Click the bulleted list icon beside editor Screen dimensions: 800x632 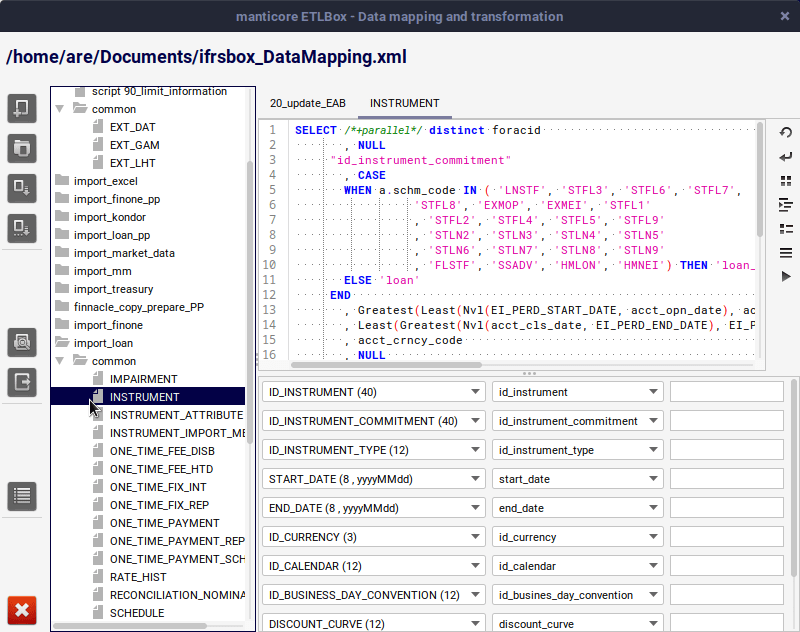(x=786, y=229)
